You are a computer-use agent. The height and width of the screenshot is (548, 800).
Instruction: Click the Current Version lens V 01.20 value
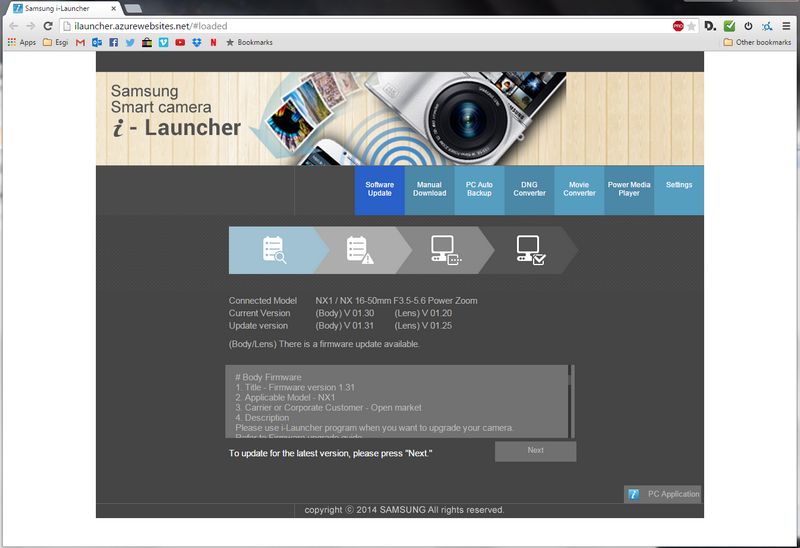[423, 313]
